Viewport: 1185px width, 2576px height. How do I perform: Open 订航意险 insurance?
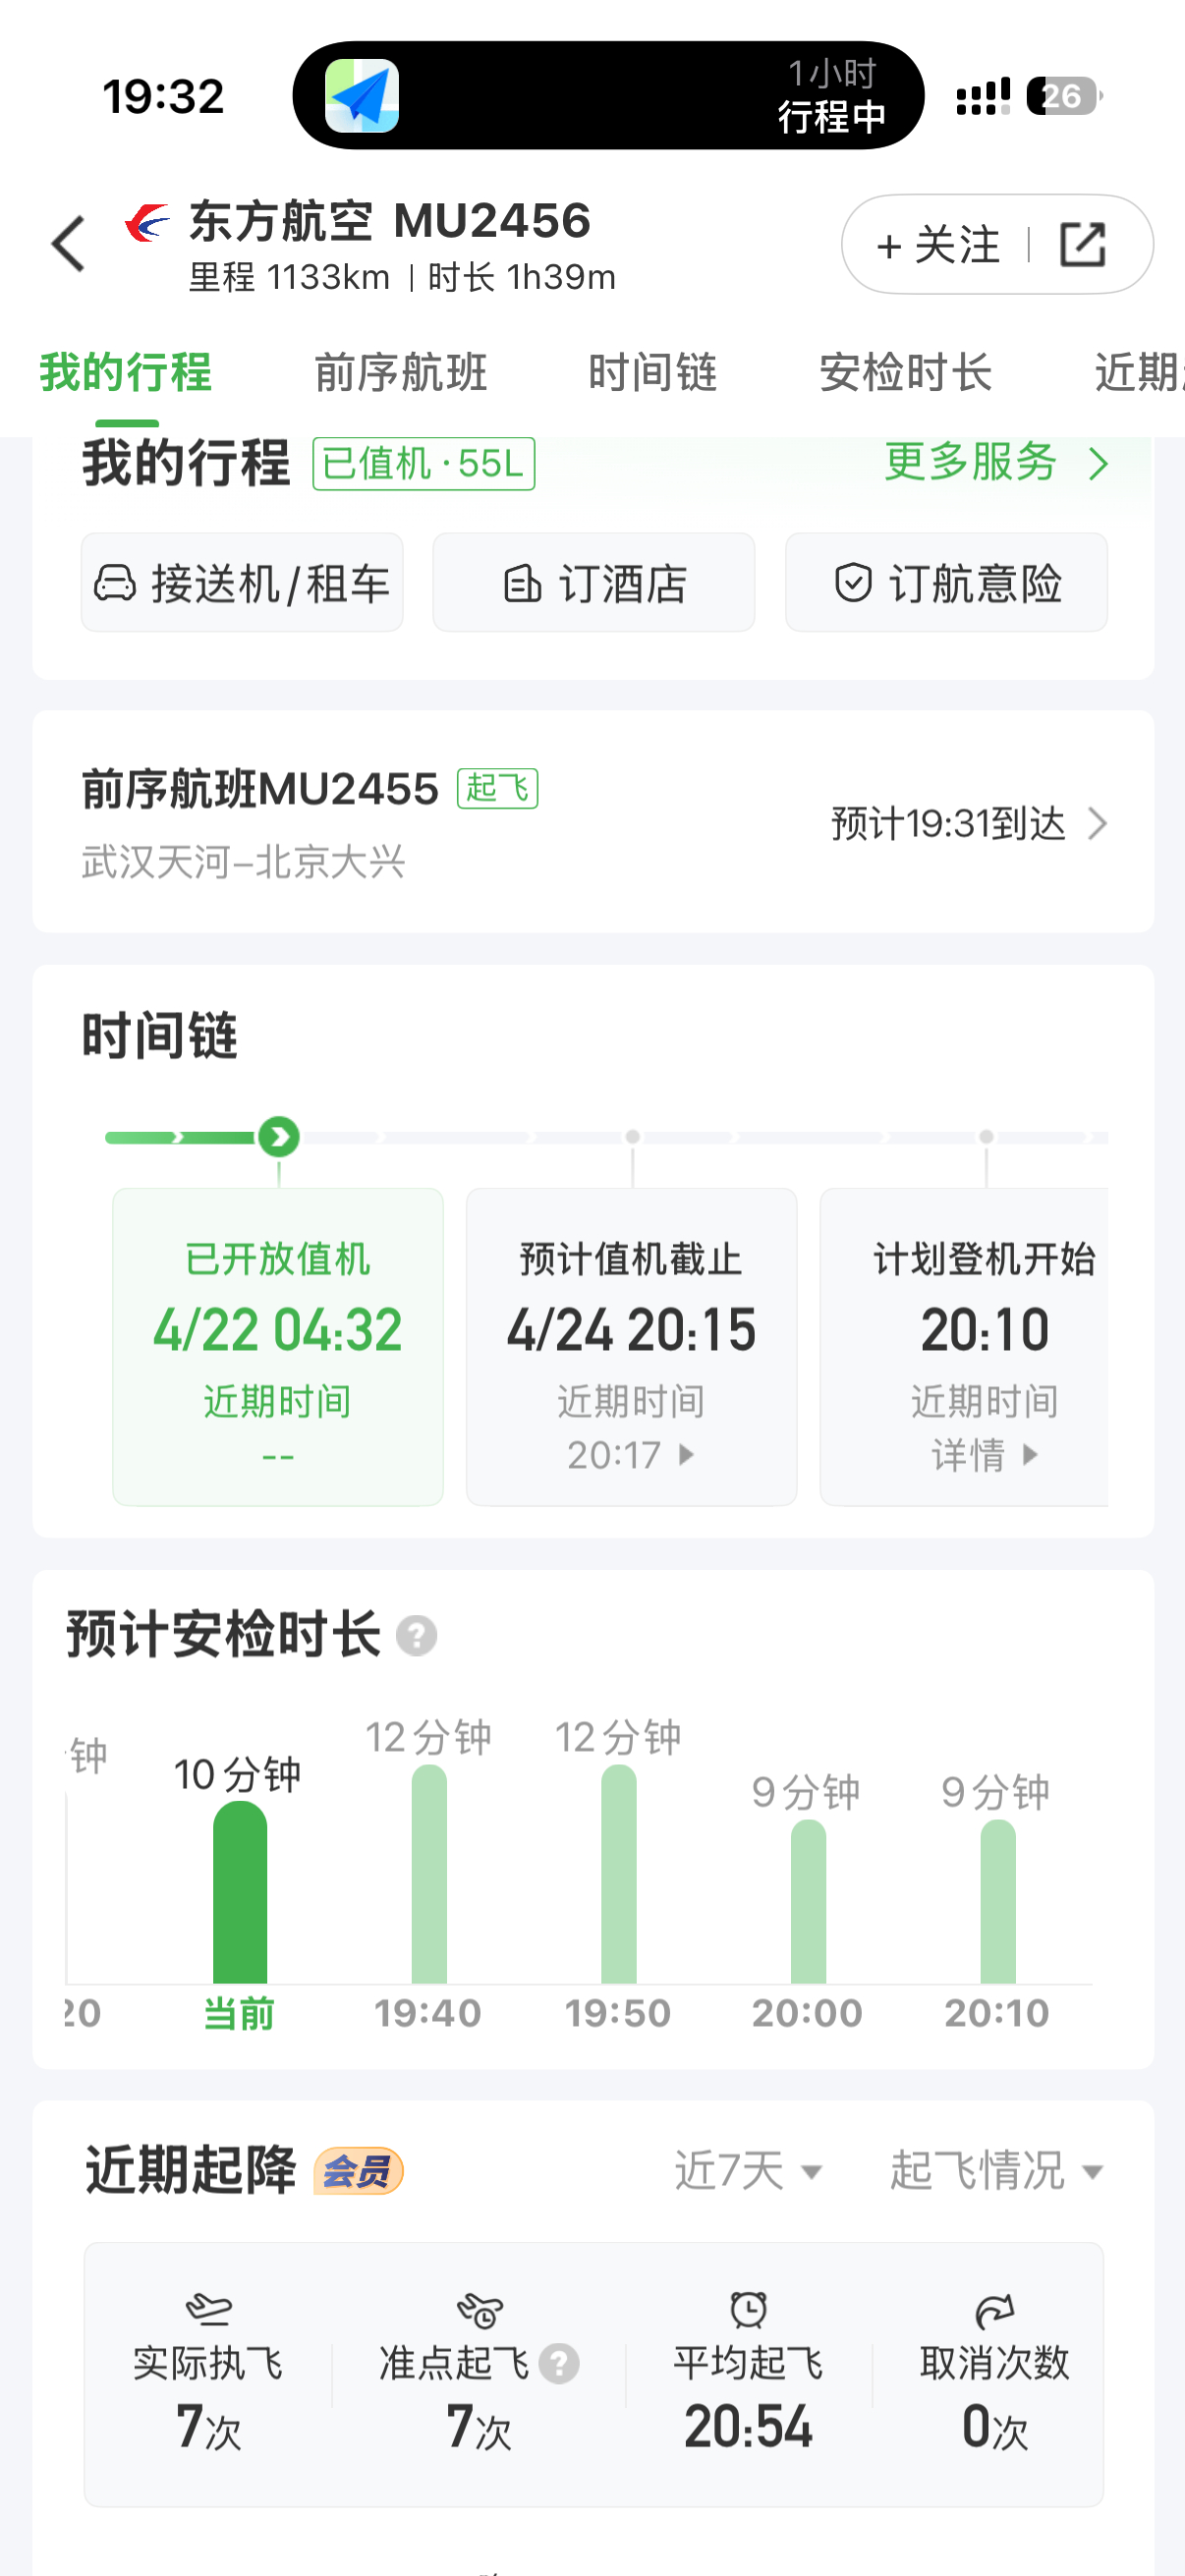click(x=946, y=583)
